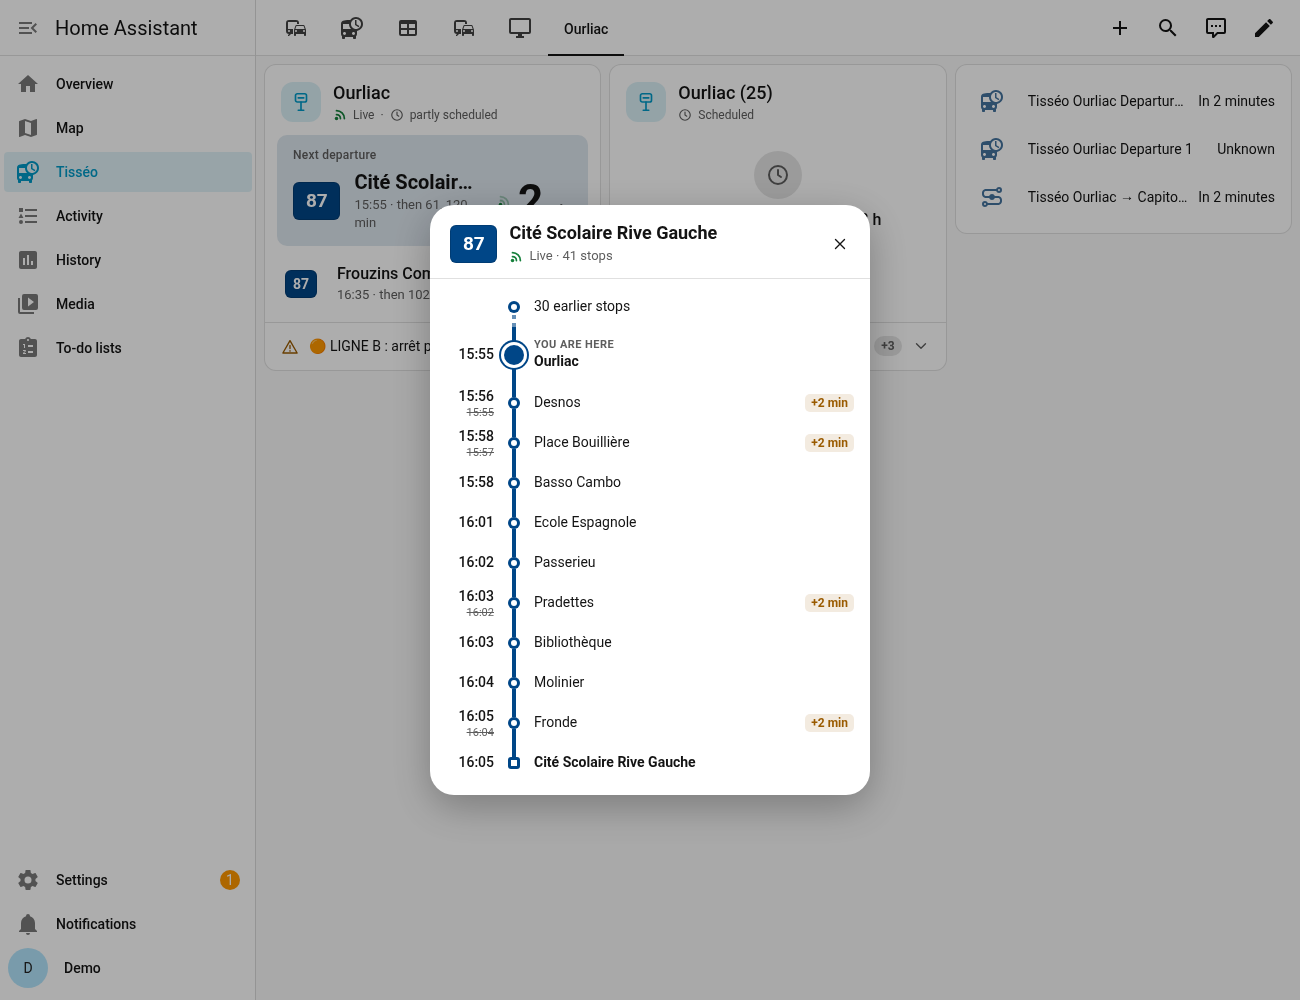Click the LIGNE B alert warning icon
This screenshot has width=1300, height=1000.
click(x=290, y=347)
